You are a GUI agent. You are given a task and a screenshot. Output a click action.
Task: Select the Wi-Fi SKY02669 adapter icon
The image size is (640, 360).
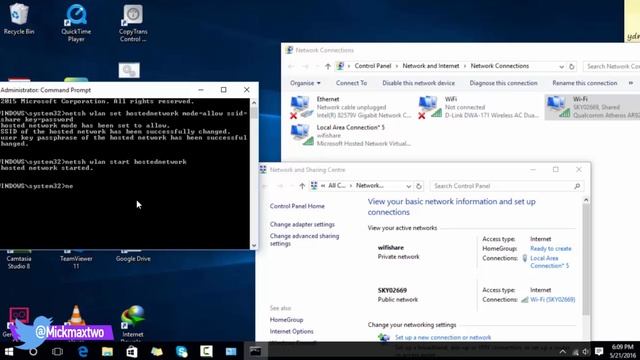[558, 107]
